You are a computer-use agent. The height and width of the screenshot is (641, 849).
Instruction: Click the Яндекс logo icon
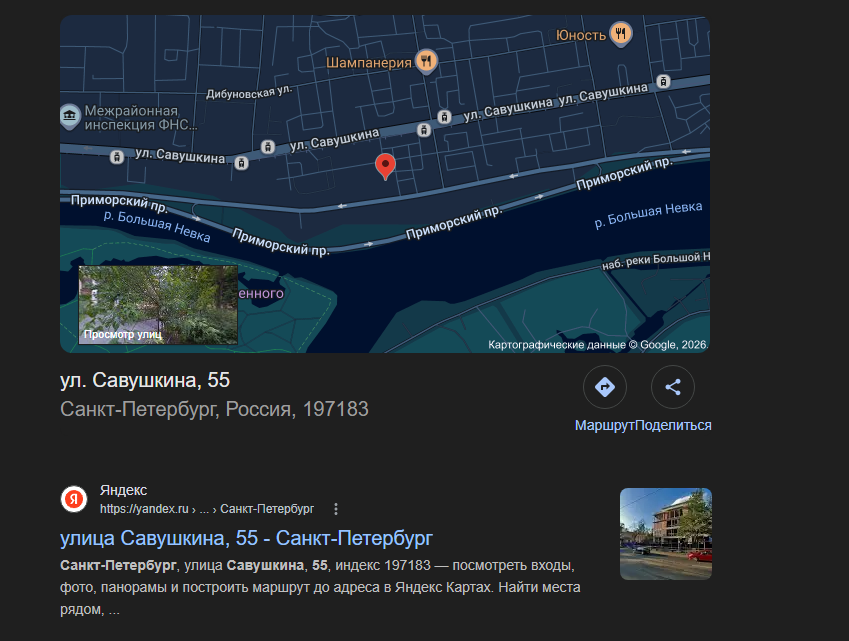tap(74, 499)
